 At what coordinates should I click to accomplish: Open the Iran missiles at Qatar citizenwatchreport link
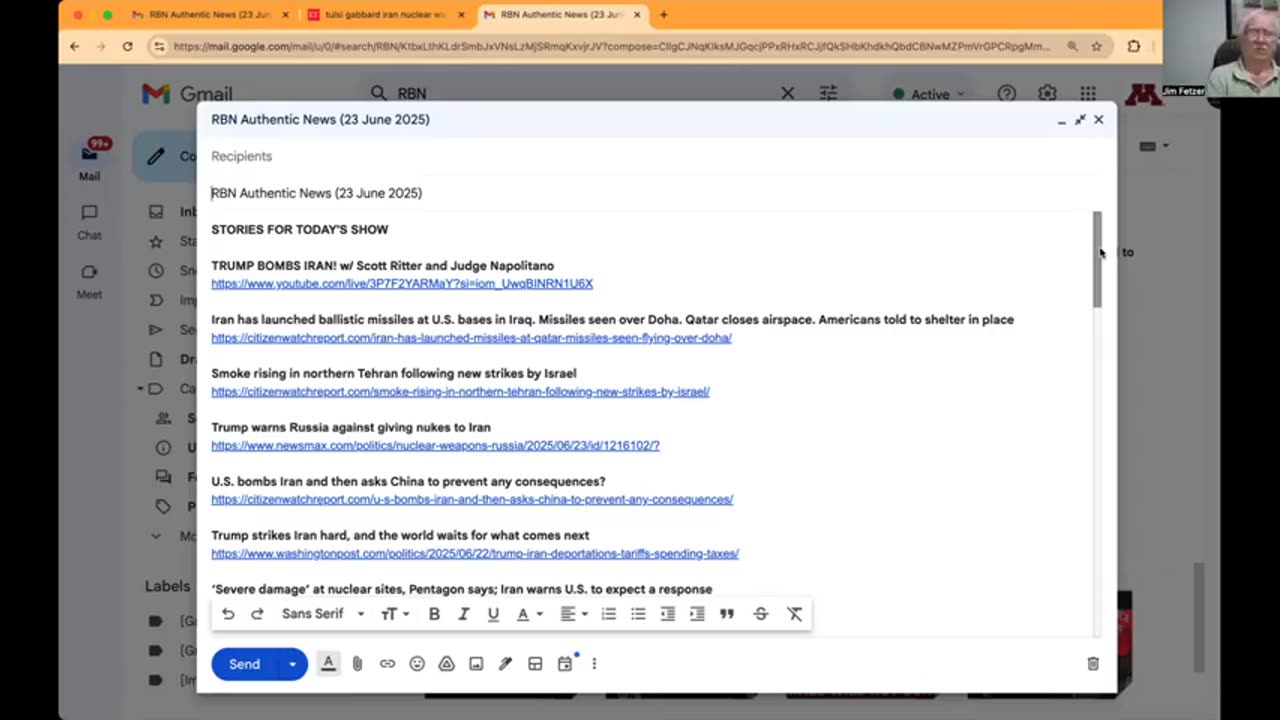[x=471, y=338]
